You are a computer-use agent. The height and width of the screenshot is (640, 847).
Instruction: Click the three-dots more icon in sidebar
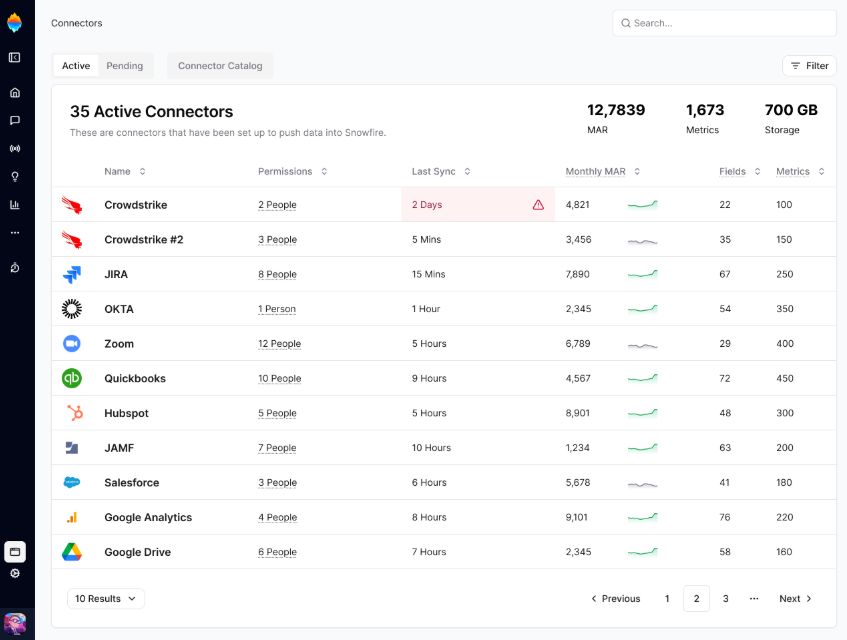(15, 233)
